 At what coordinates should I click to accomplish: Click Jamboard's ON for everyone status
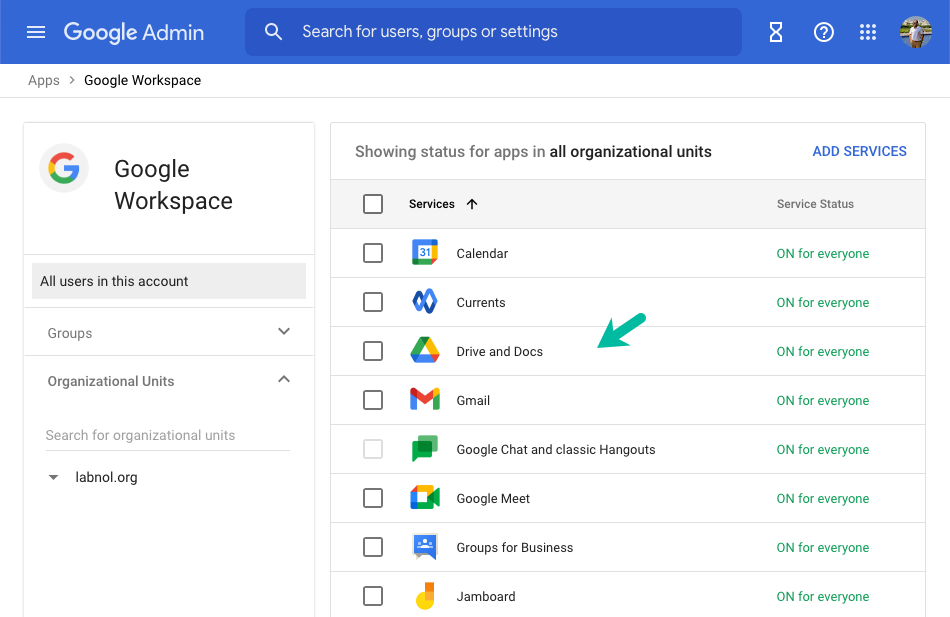823,597
